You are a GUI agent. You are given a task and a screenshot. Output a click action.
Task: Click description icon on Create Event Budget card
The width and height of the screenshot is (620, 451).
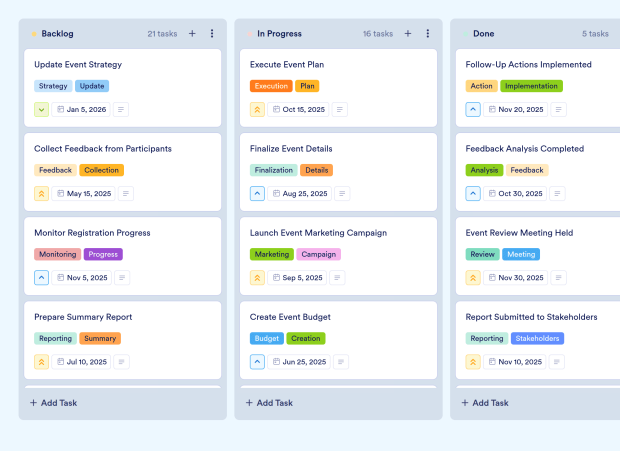(x=339, y=362)
